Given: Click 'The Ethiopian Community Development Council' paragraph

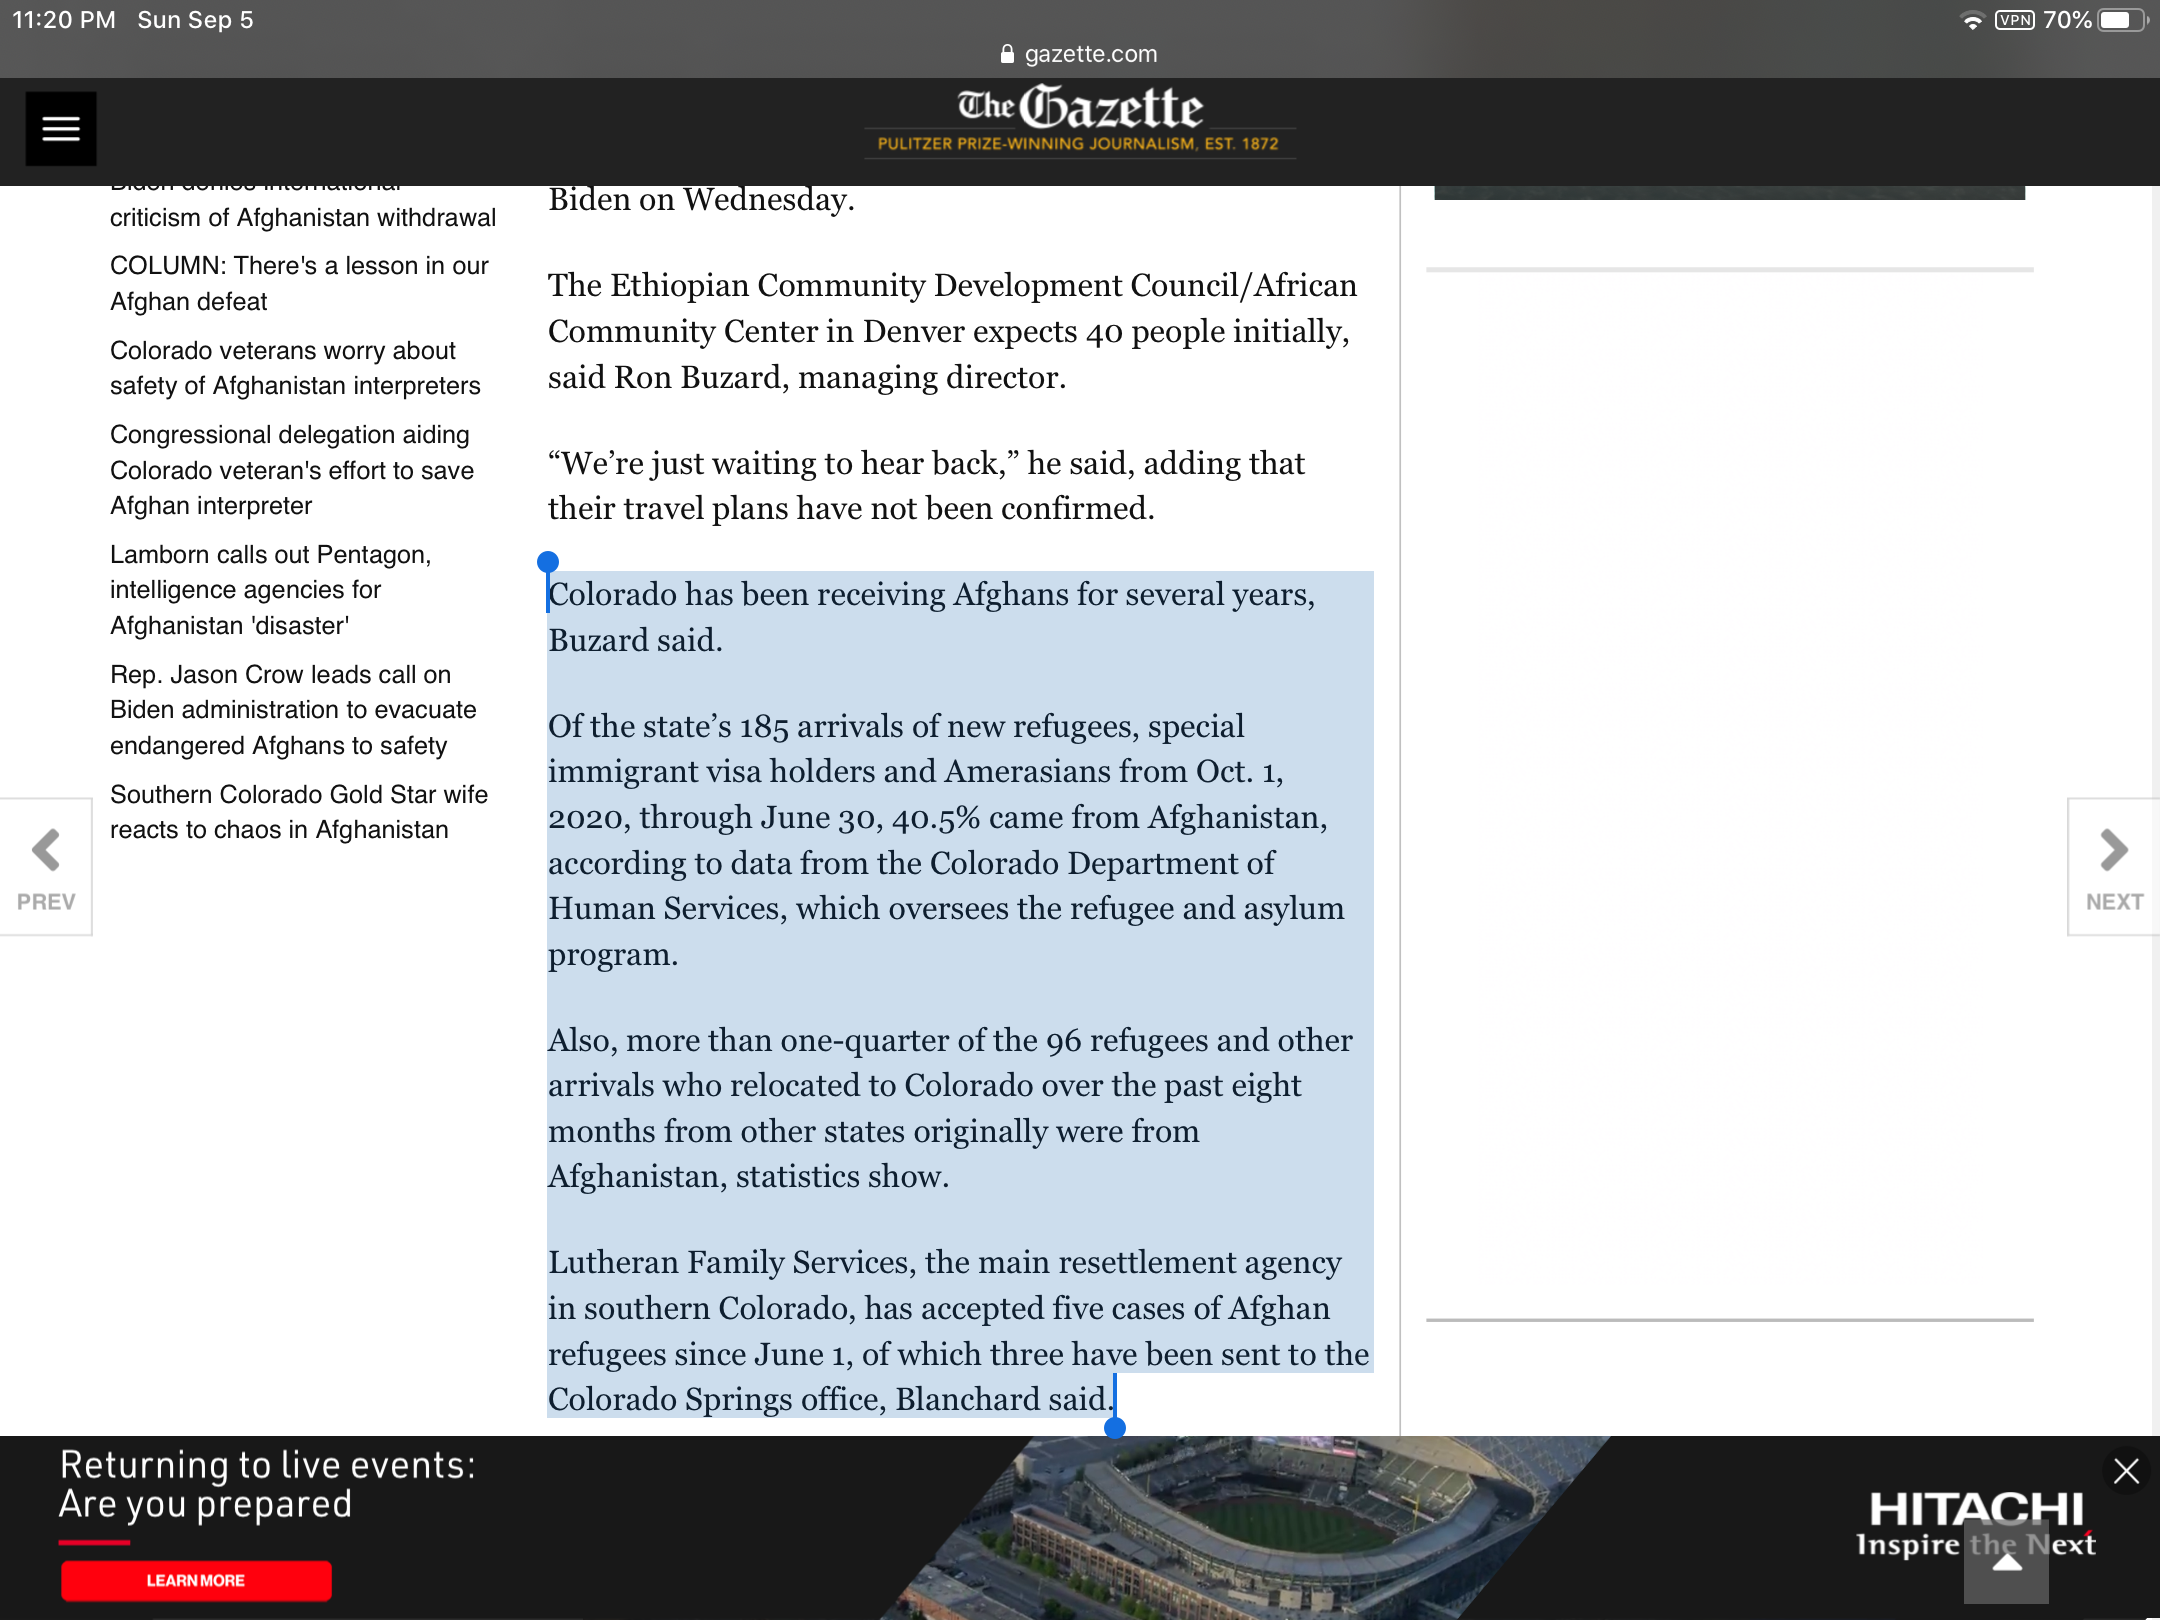Looking at the screenshot, I should pos(952,331).
